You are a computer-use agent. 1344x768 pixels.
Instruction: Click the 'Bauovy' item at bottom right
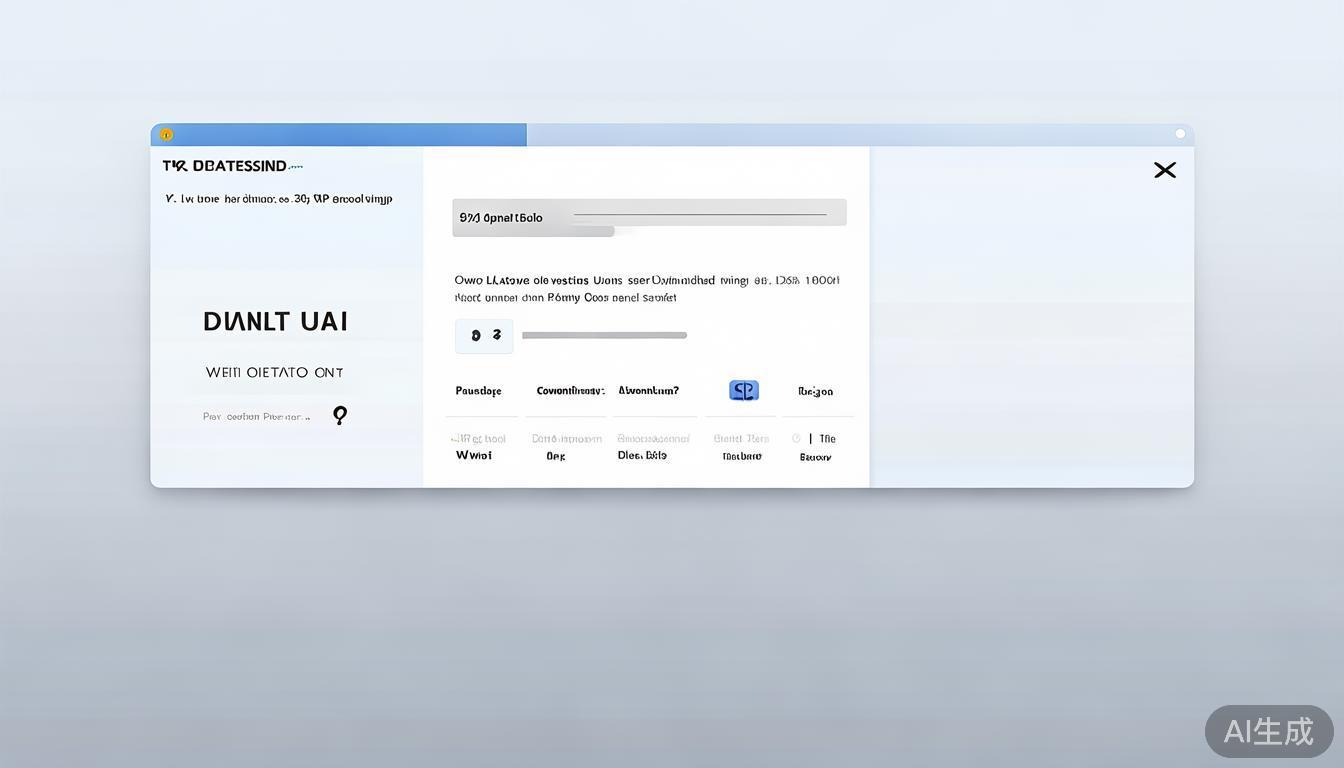pyautogui.click(x=815, y=457)
